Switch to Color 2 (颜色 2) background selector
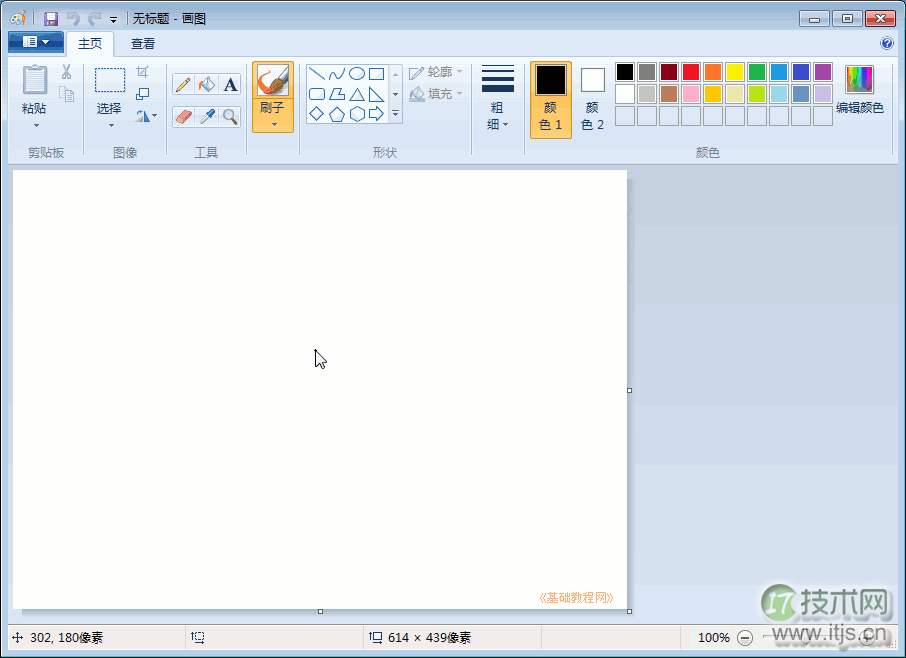This screenshot has height=658, width=906. tap(593, 99)
